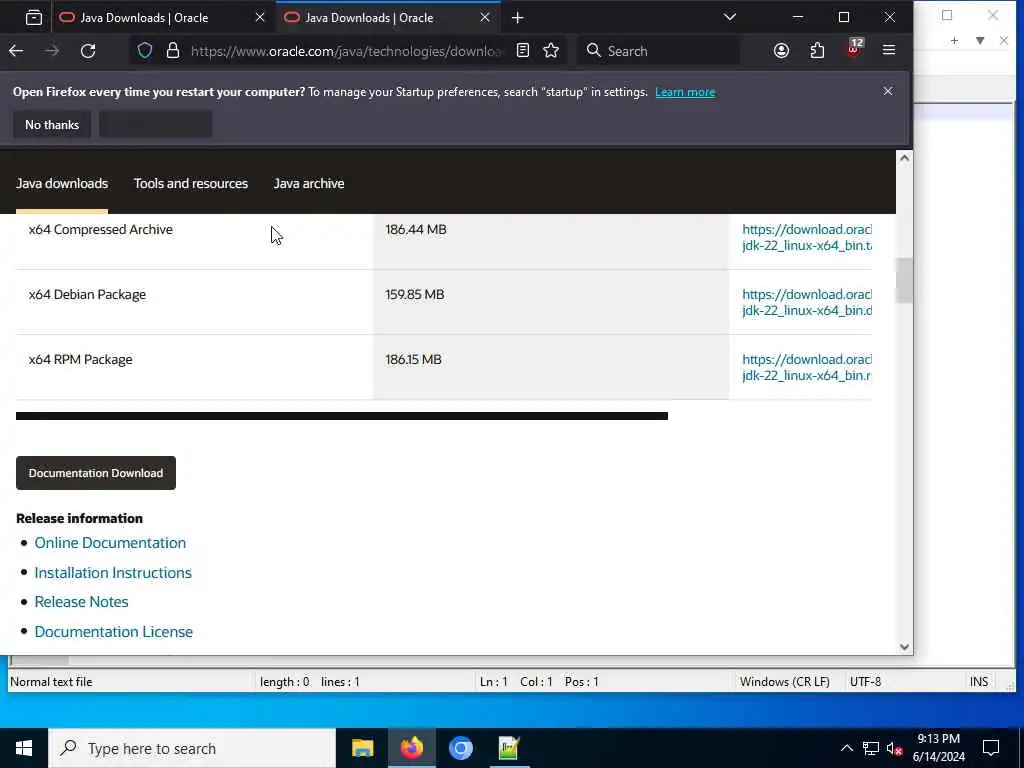Open uBlock extension icon with badge 12
Screen dimensions: 1024x768
854,49
